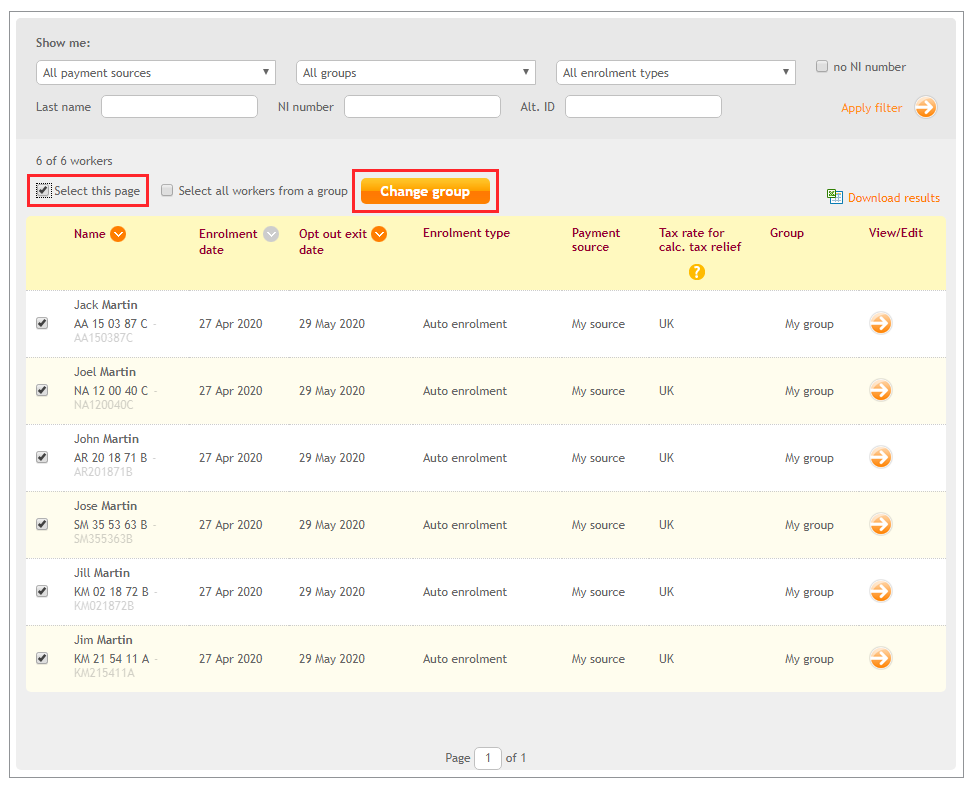Open View/Edit arrow for Jose Martin
The image size is (975, 791).
[880, 524]
